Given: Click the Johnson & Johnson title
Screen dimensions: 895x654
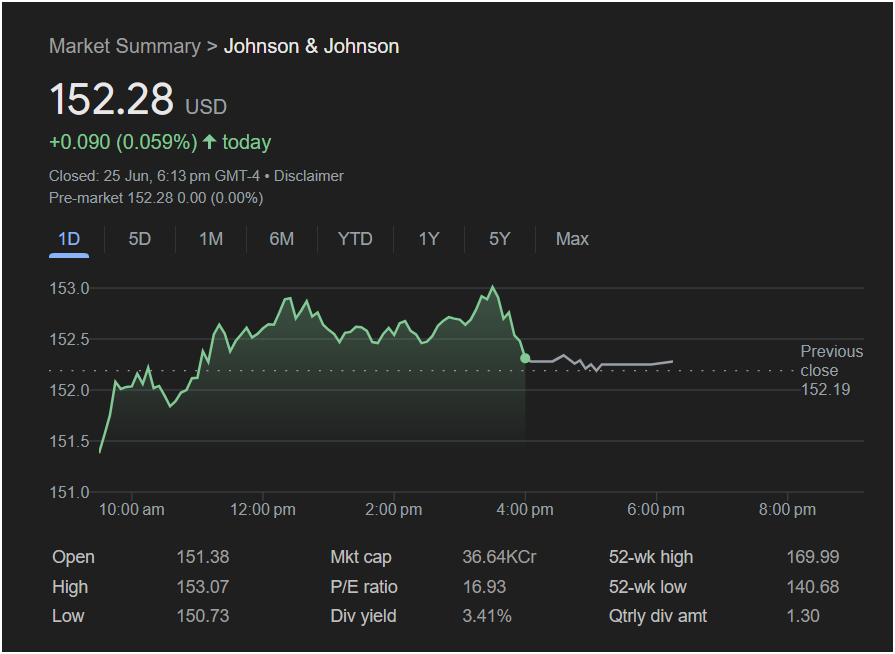Looking at the screenshot, I should [311, 46].
